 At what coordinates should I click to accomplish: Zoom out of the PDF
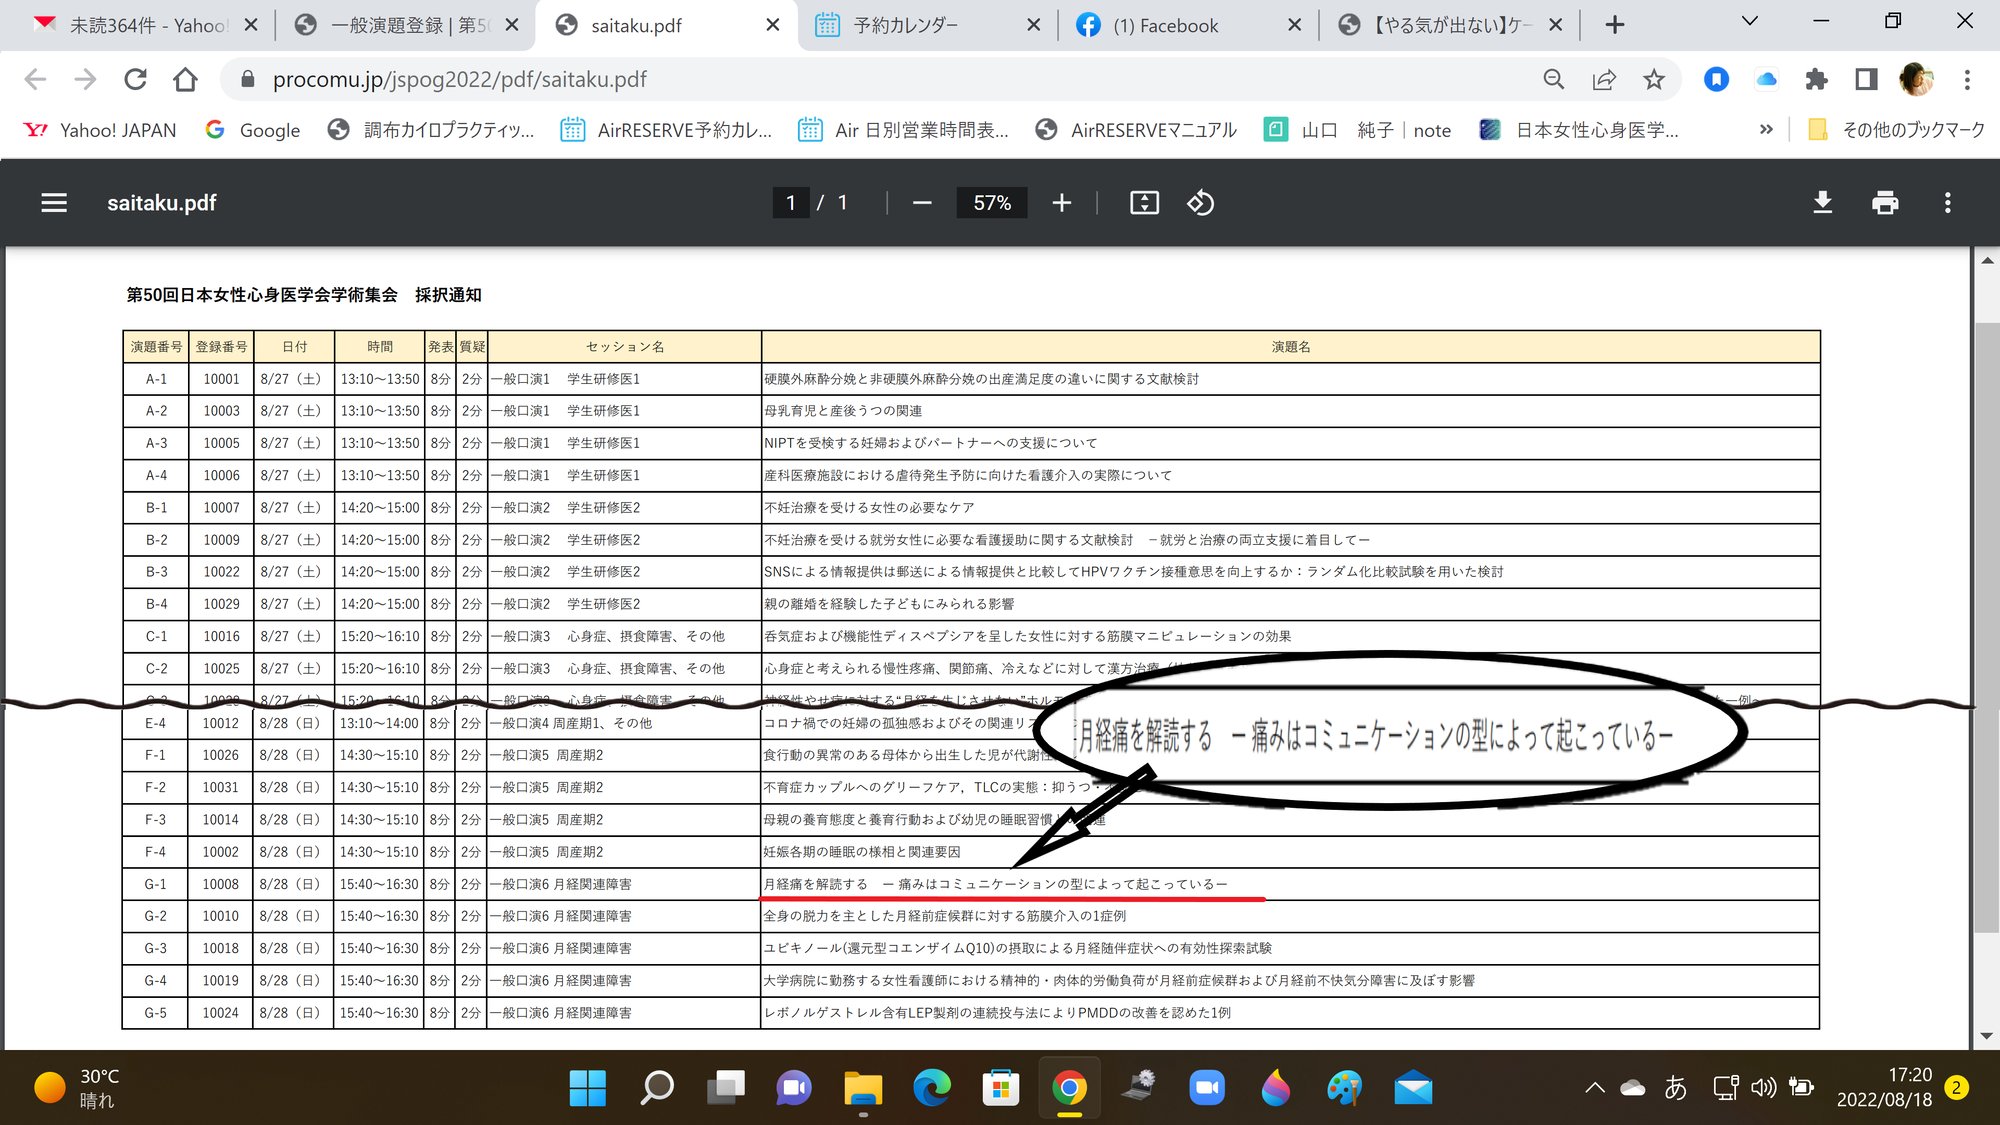[921, 202]
